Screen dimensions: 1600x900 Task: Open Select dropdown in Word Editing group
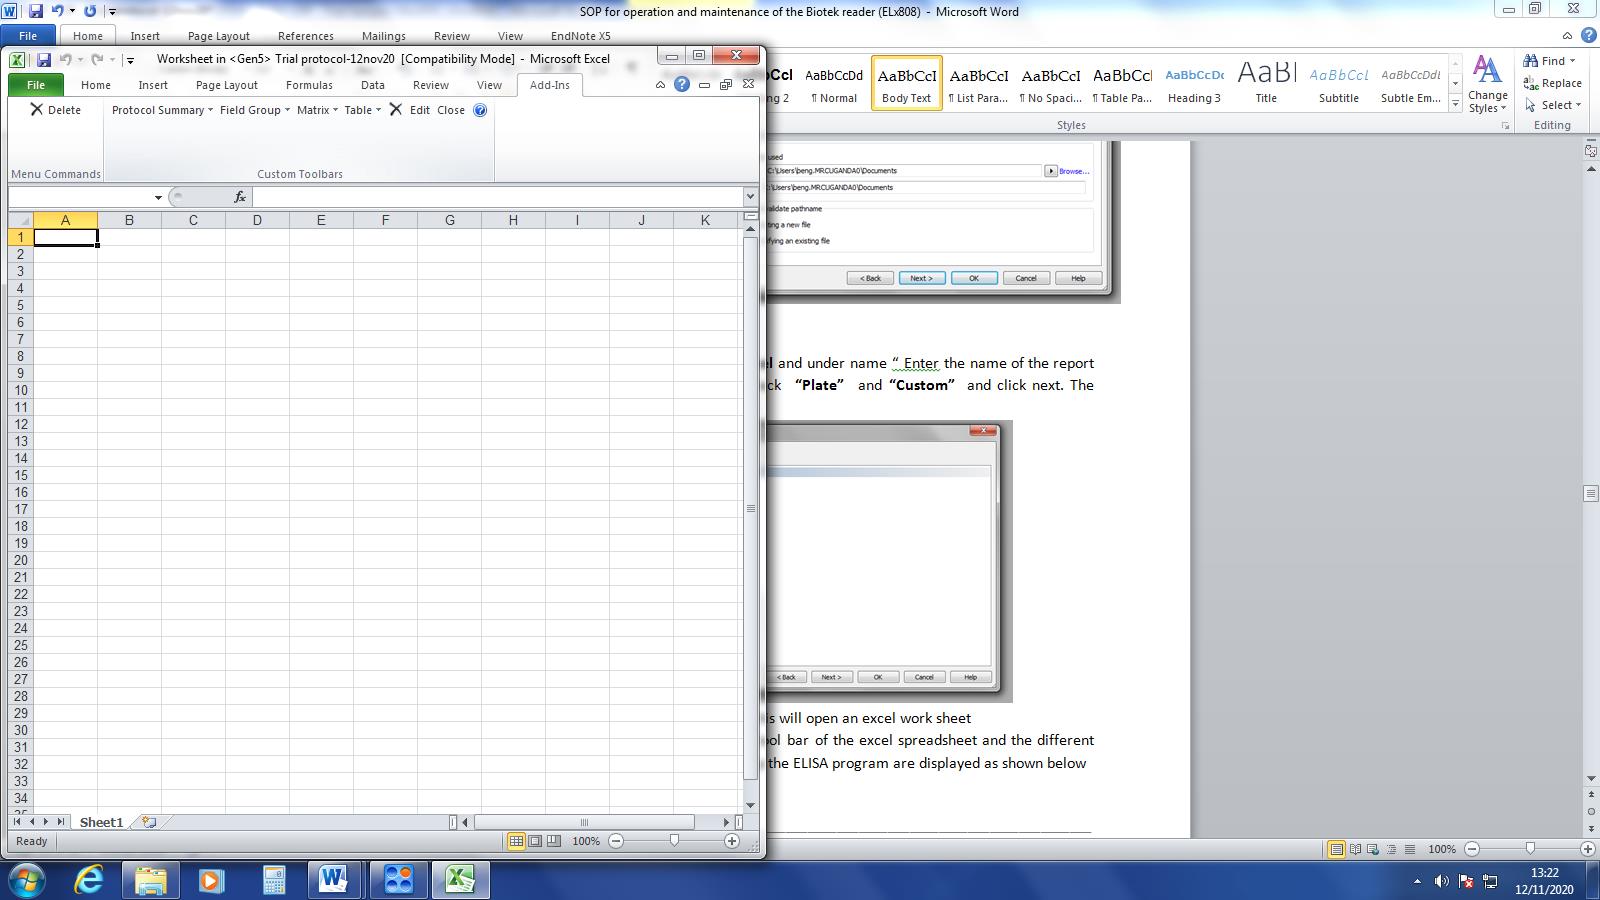click(1553, 105)
